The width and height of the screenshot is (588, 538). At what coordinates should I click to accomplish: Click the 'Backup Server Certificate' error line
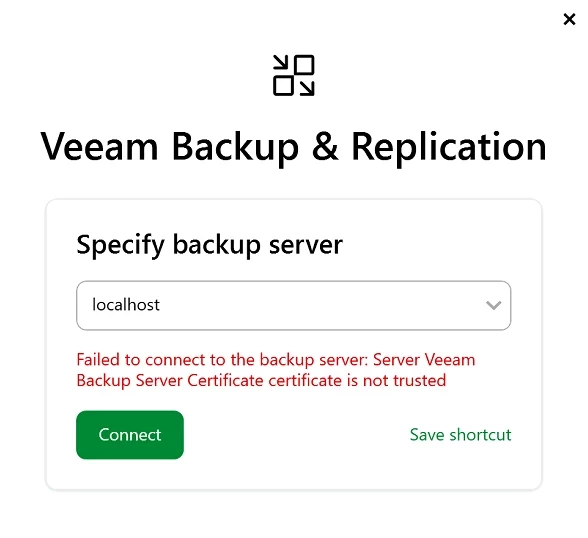coord(261,381)
